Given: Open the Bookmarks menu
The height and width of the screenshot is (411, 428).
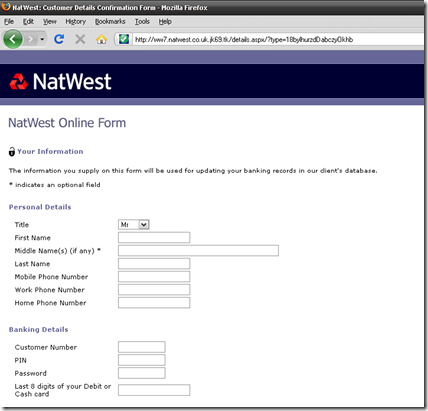Looking at the screenshot, I should coord(110,22).
